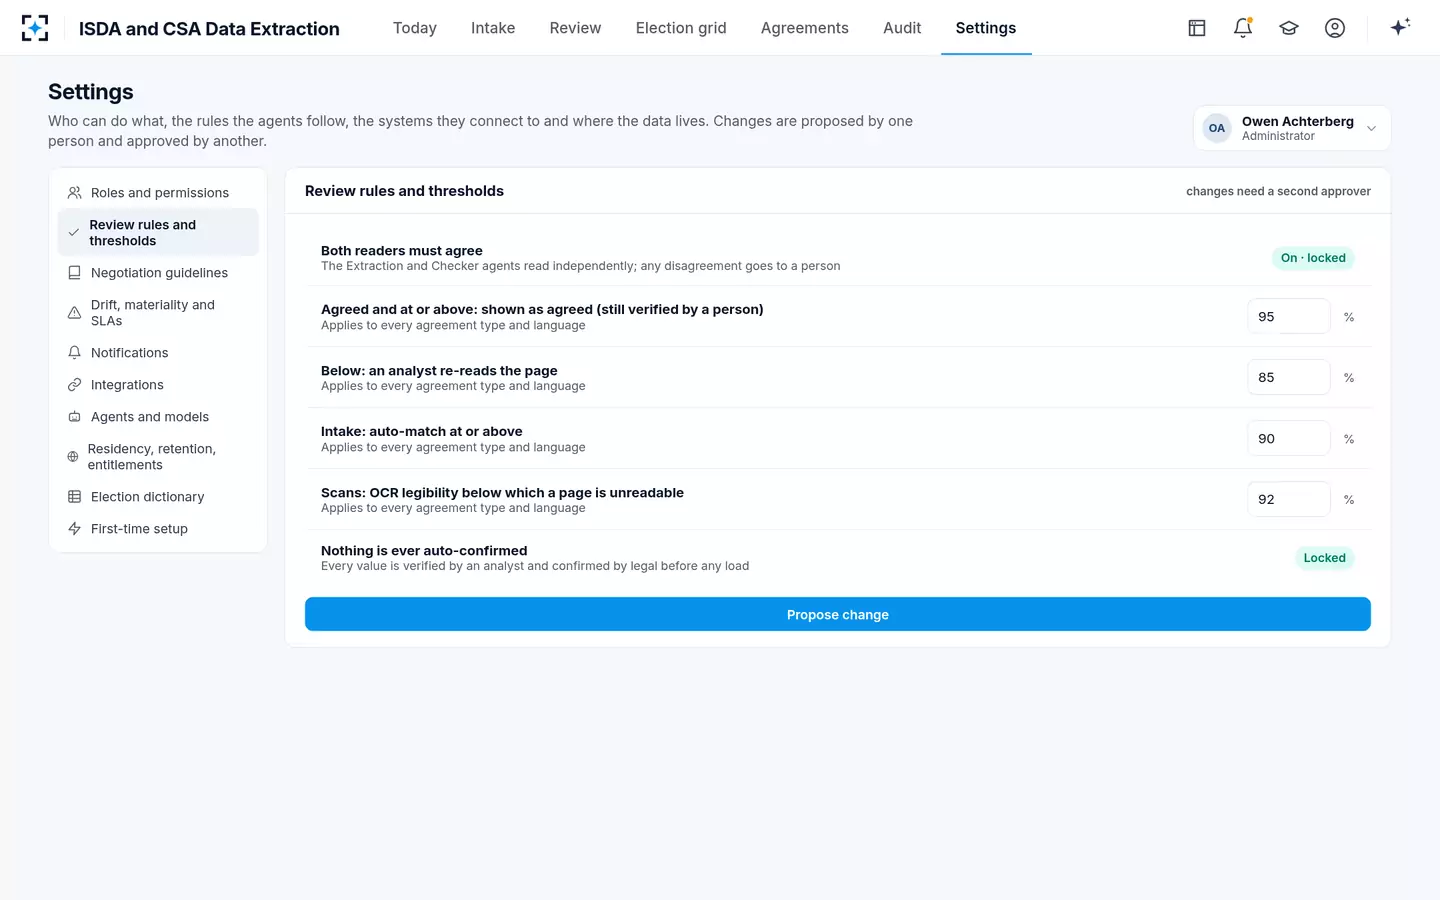Click the 'Review rules and thresholds' panel title

point(404,191)
